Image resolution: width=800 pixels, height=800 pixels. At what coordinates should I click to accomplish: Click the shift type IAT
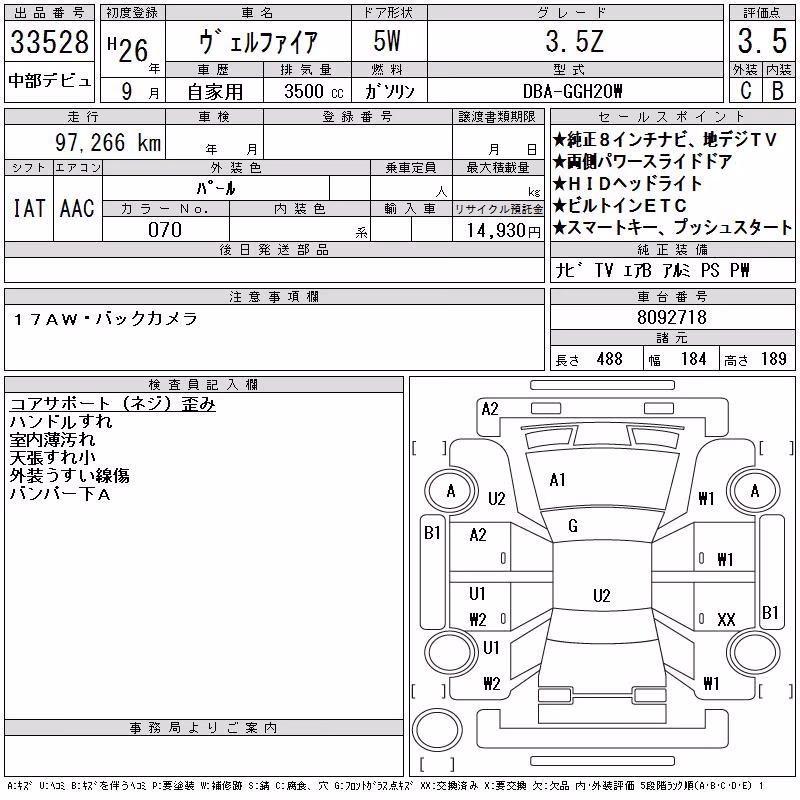(29, 208)
